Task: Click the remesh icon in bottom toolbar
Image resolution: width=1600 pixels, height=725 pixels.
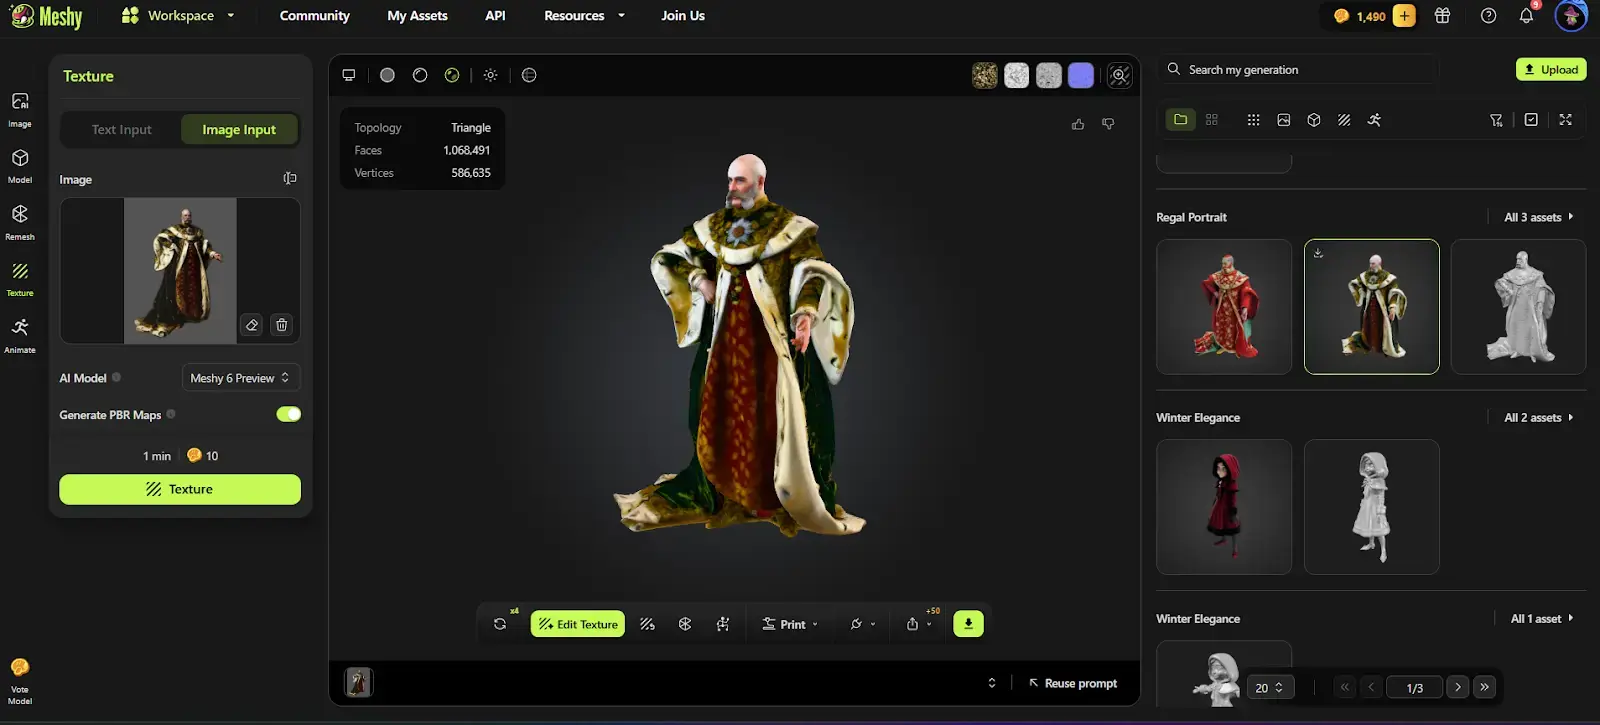Action: click(685, 624)
